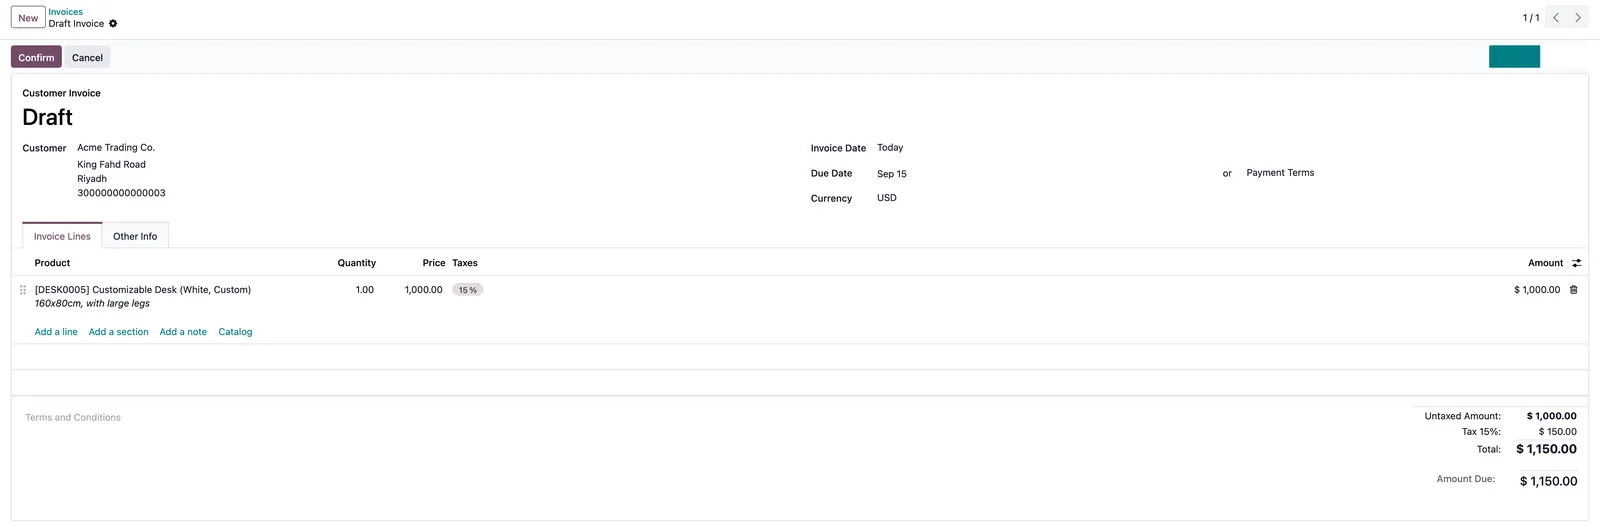Image resolution: width=1600 pixels, height=532 pixels.
Task: Add a section to the invoice
Action: click(118, 332)
